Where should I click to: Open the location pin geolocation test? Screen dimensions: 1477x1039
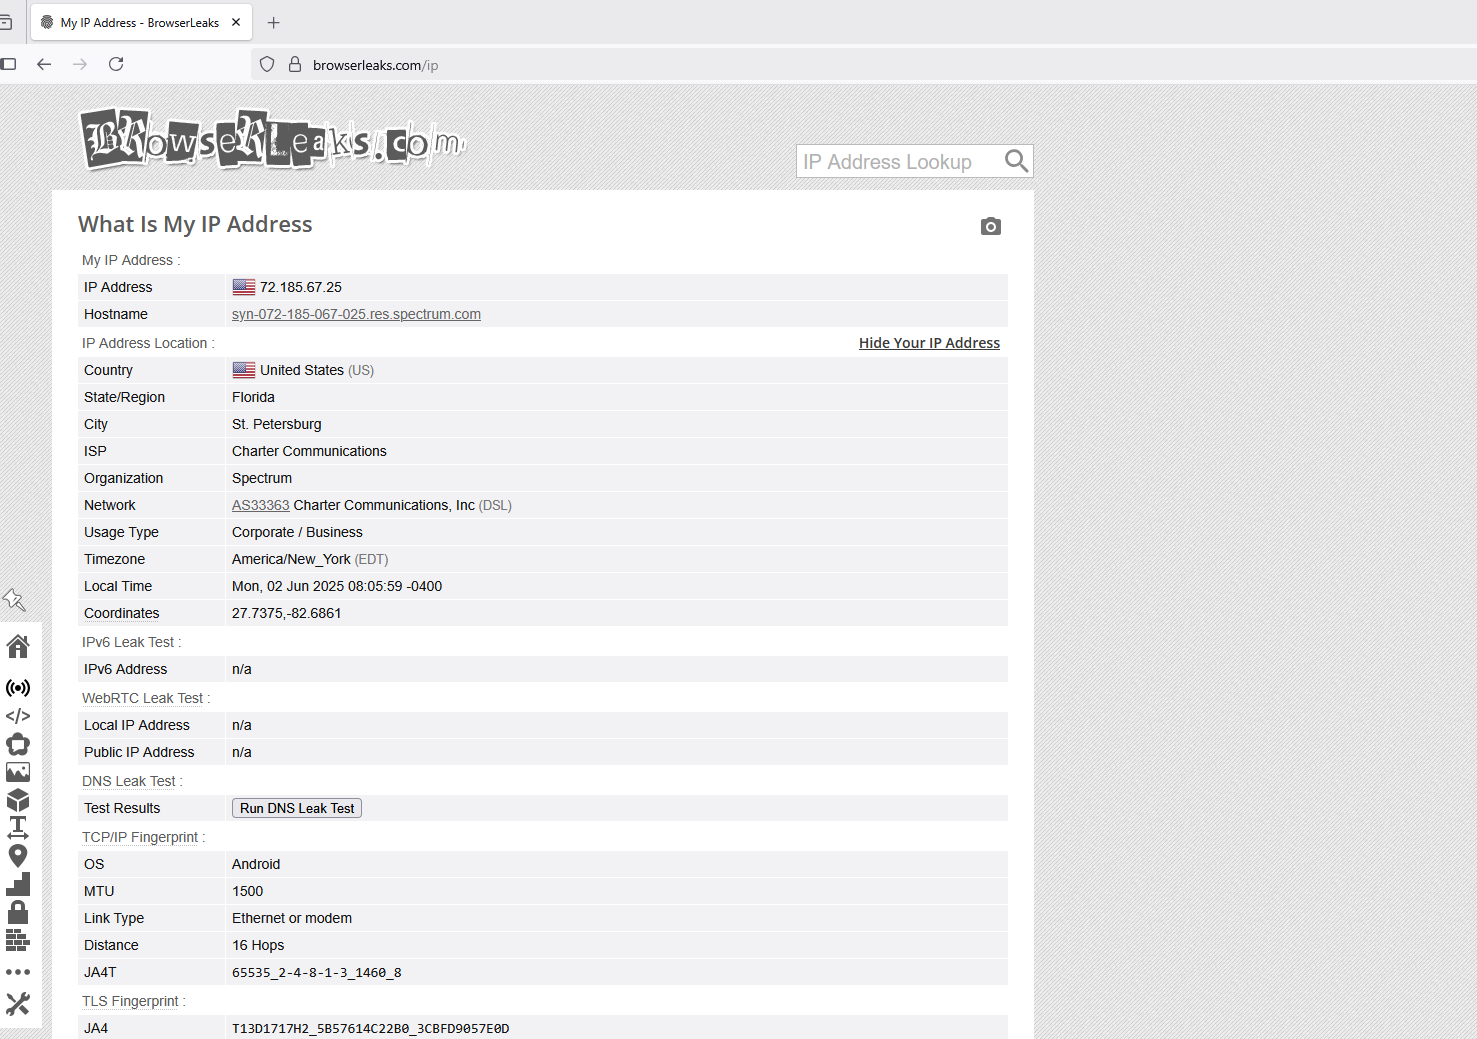pos(18,856)
